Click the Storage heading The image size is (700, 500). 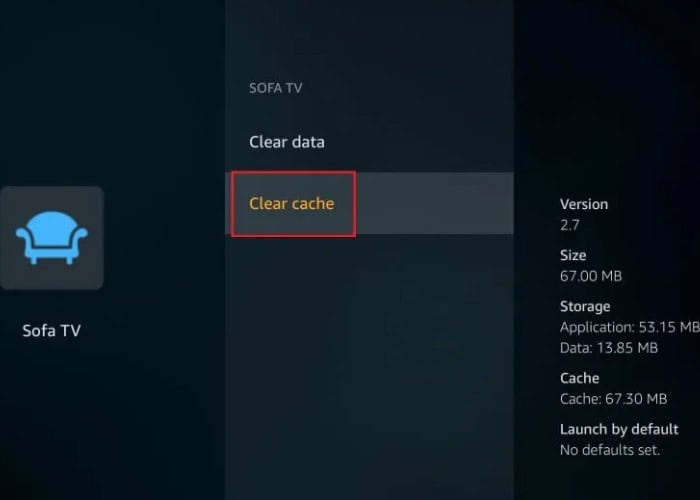pyautogui.click(x=585, y=307)
